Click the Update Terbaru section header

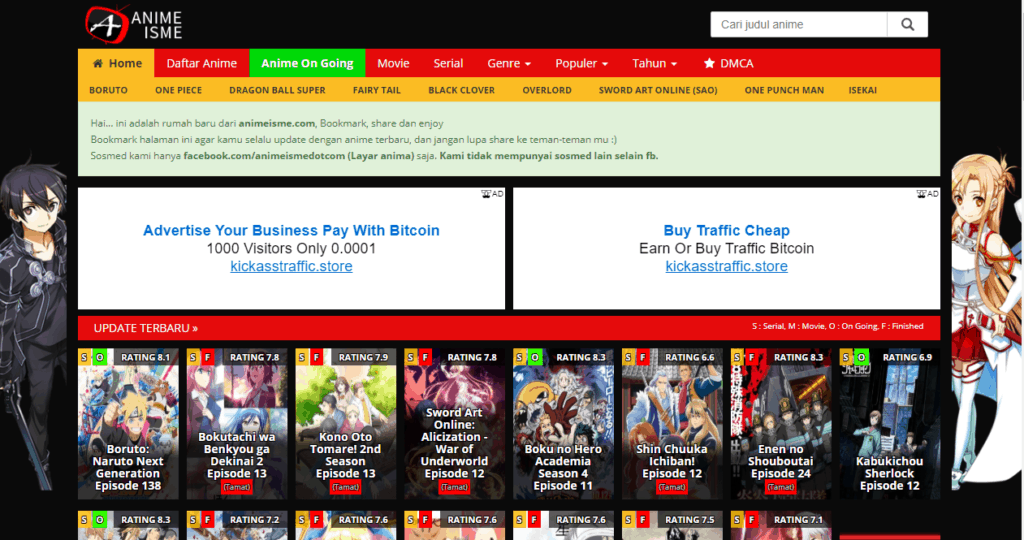(145, 328)
